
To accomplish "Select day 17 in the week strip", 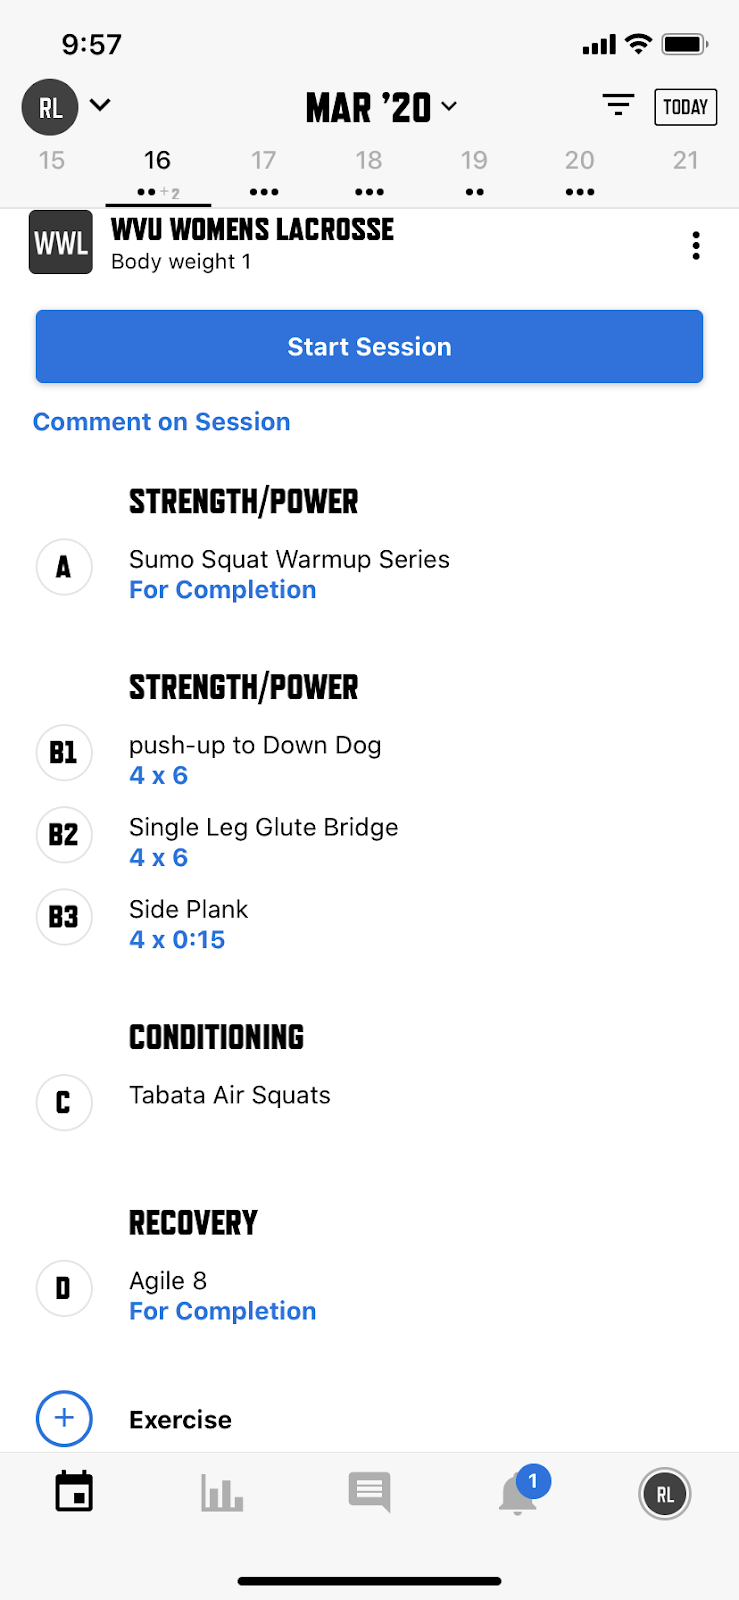I will pos(264,170).
